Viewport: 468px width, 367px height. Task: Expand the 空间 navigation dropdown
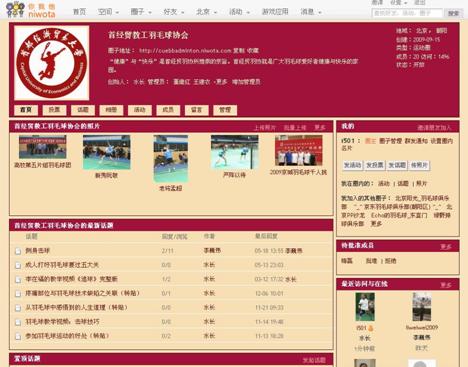[x=109, y=12]
